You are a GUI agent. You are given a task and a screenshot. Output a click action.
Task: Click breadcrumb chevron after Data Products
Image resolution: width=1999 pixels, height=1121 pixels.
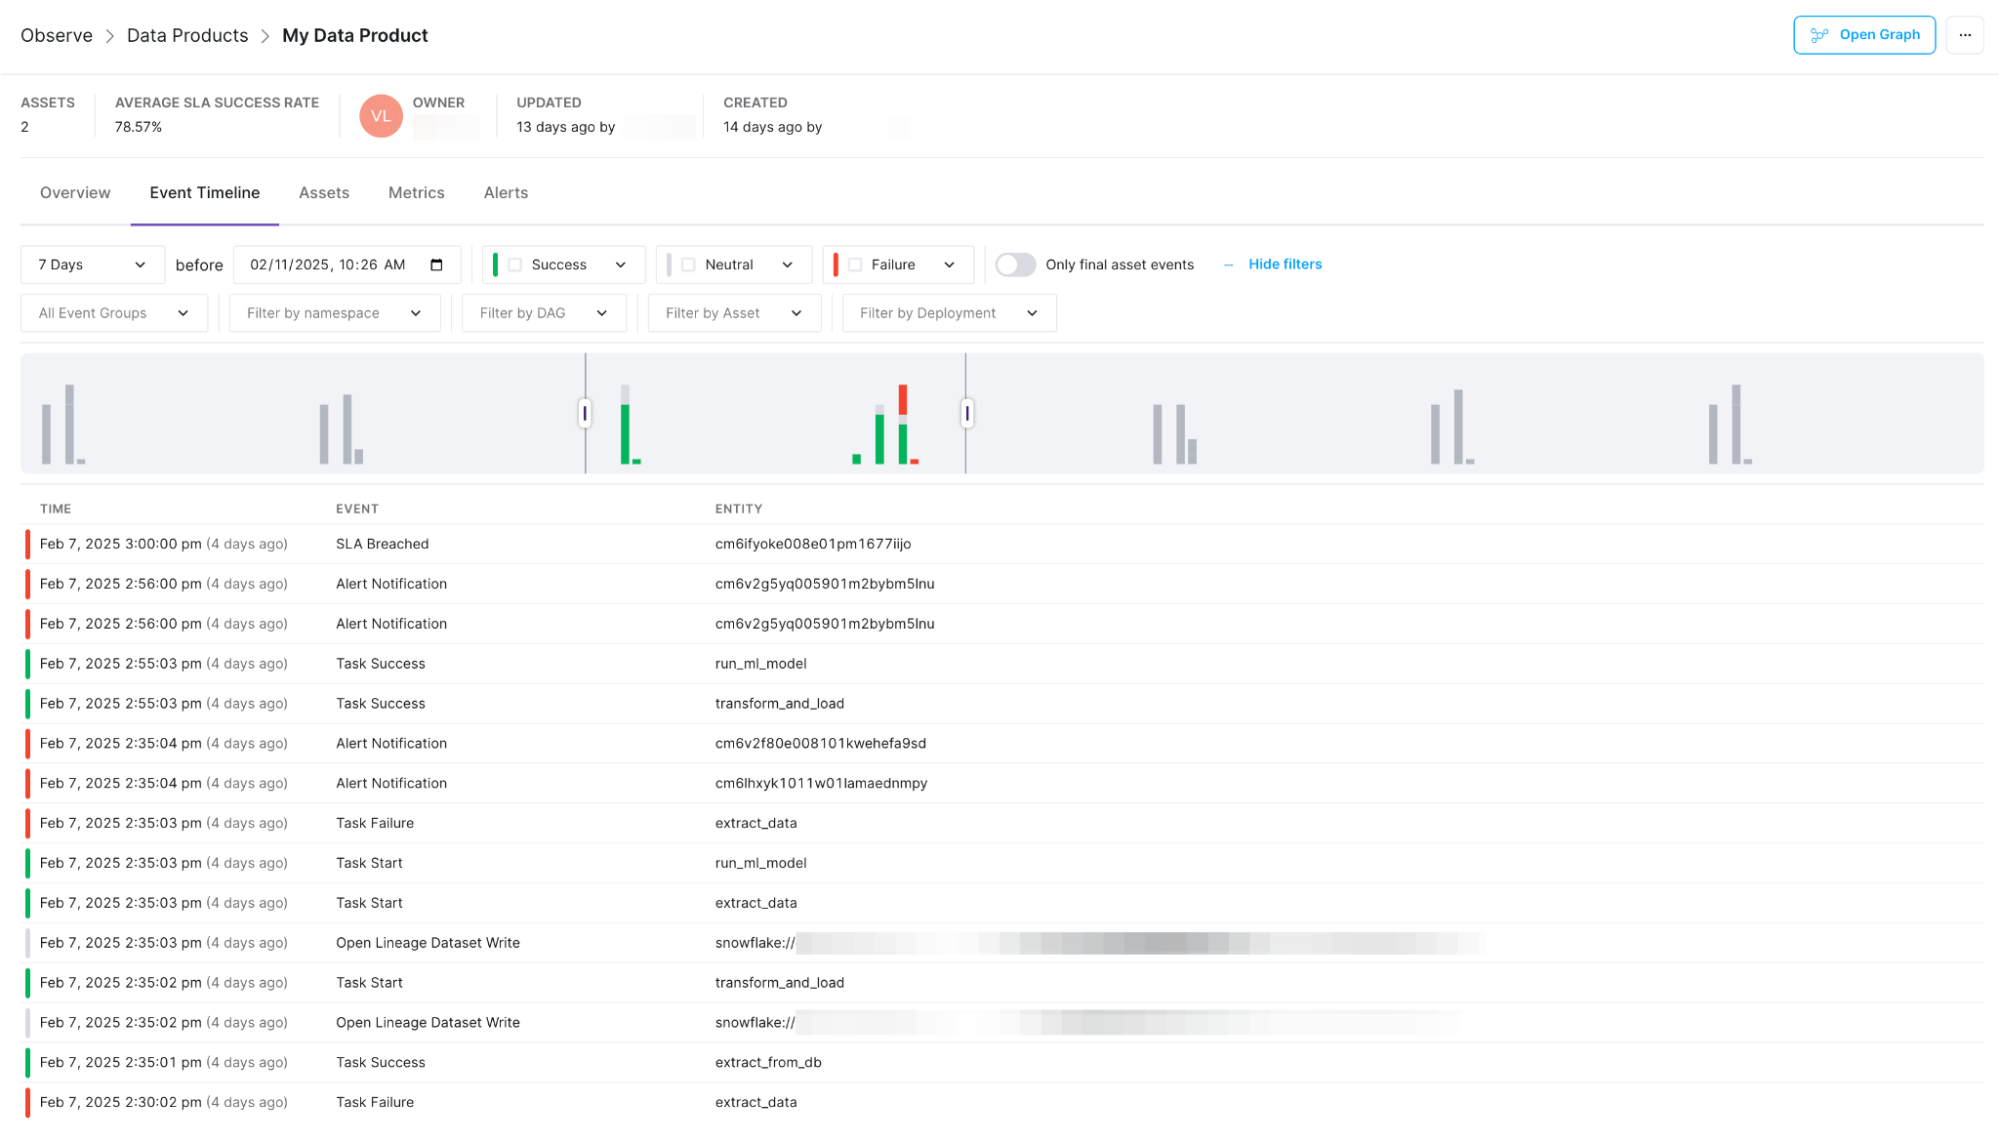(x=265, y=36)
